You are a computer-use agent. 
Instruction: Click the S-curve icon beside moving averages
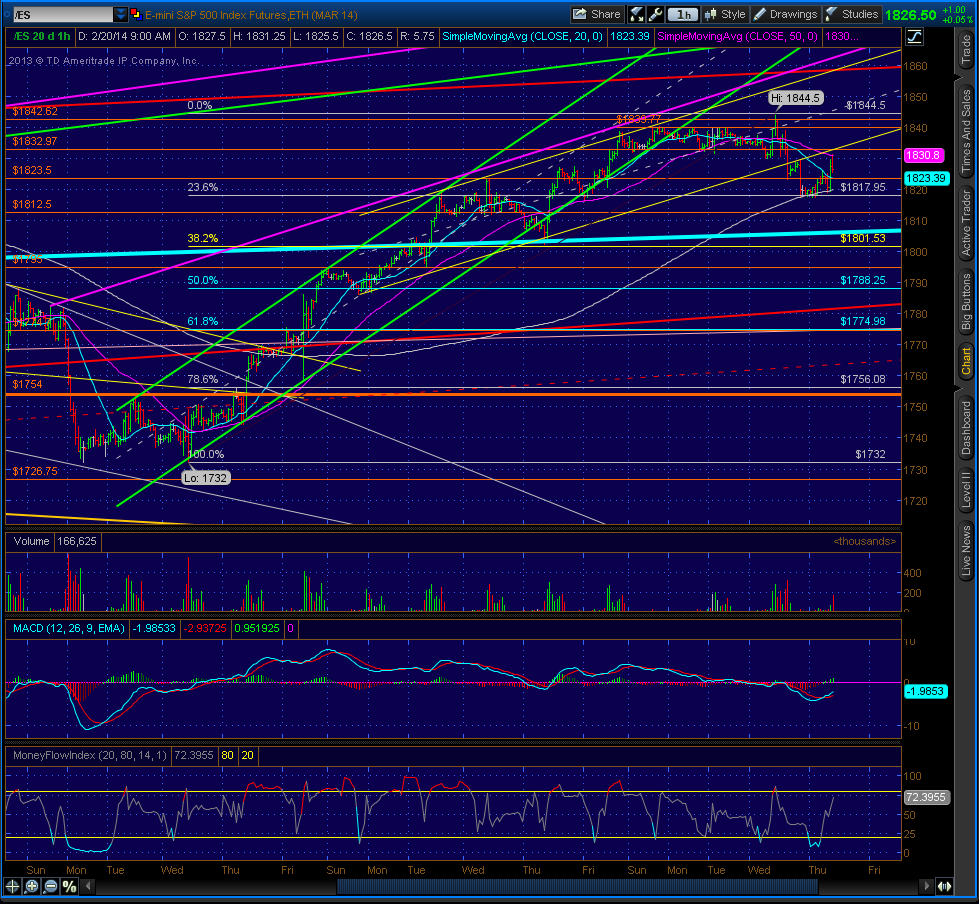tap(914, 37)
